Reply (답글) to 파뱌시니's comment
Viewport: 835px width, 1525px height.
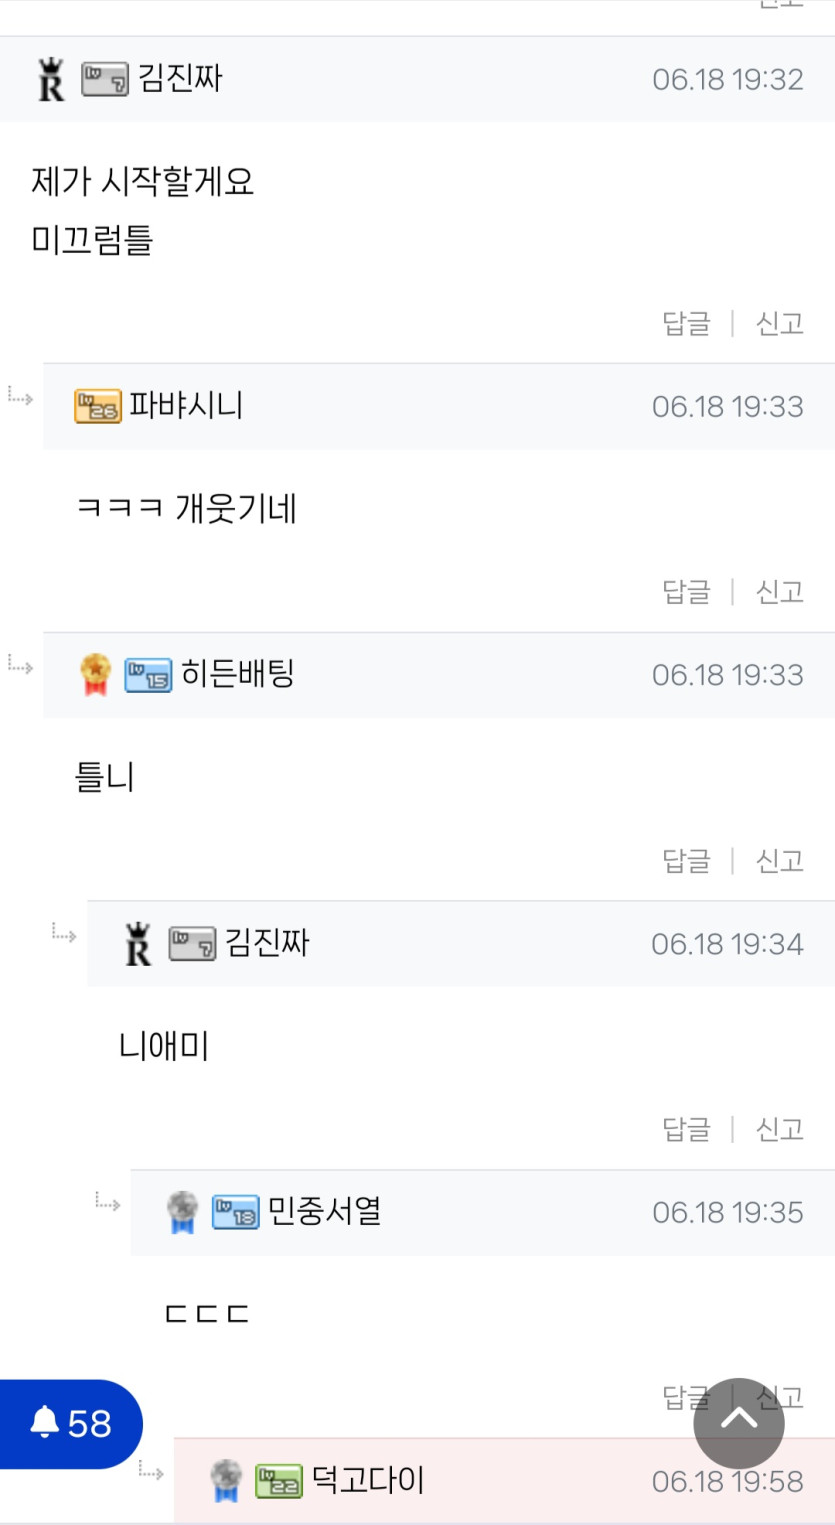pos(686,592)
